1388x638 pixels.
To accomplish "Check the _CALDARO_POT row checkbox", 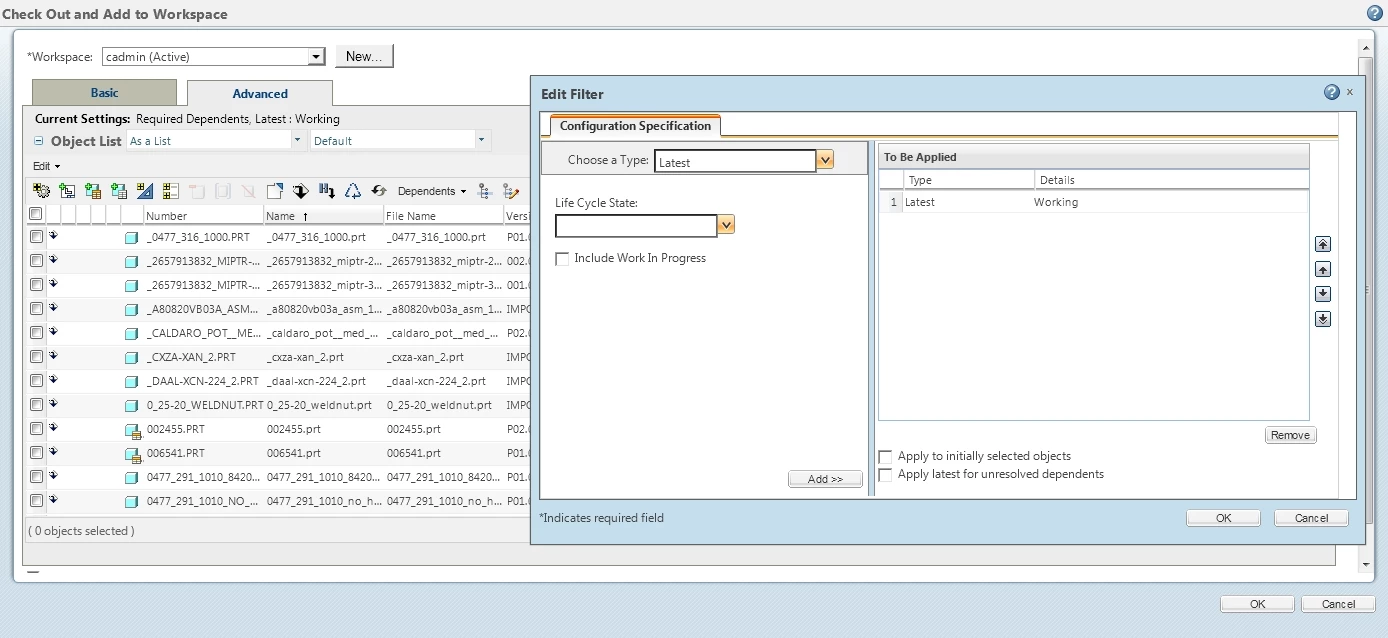I will tap(36, 333).
